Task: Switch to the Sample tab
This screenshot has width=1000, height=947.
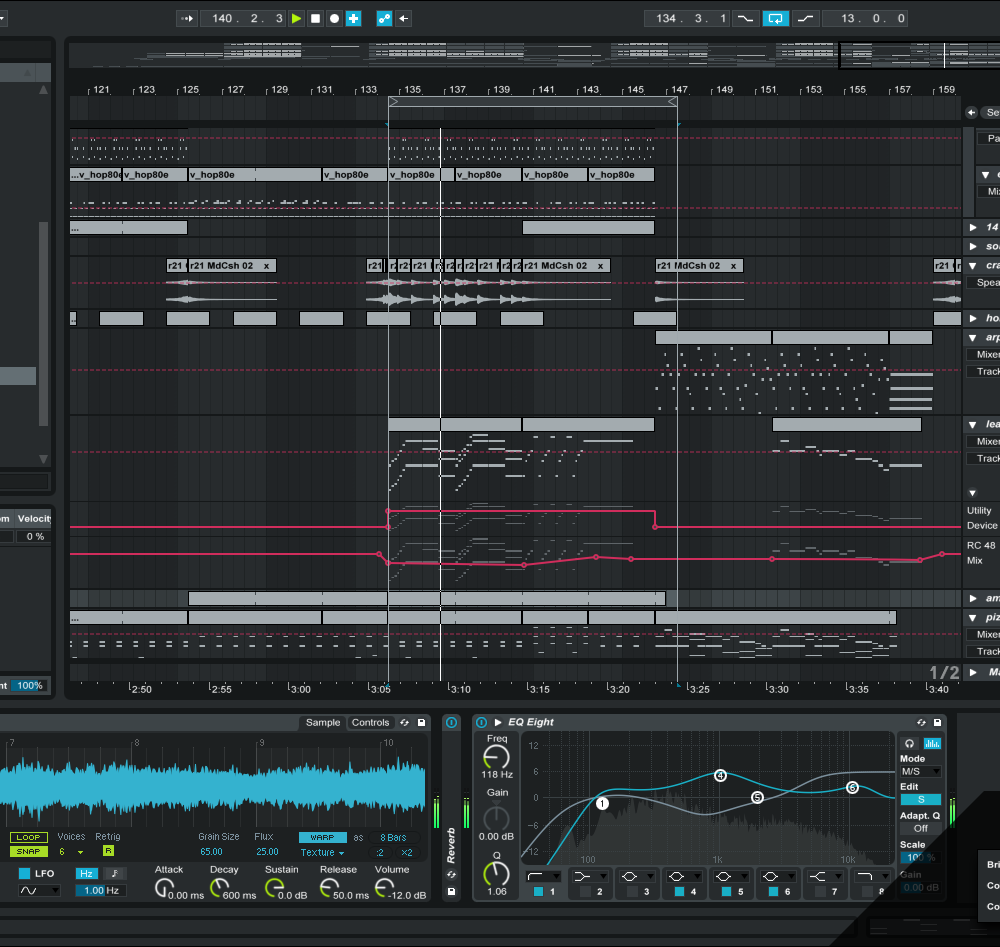Action: pos(323,723)
